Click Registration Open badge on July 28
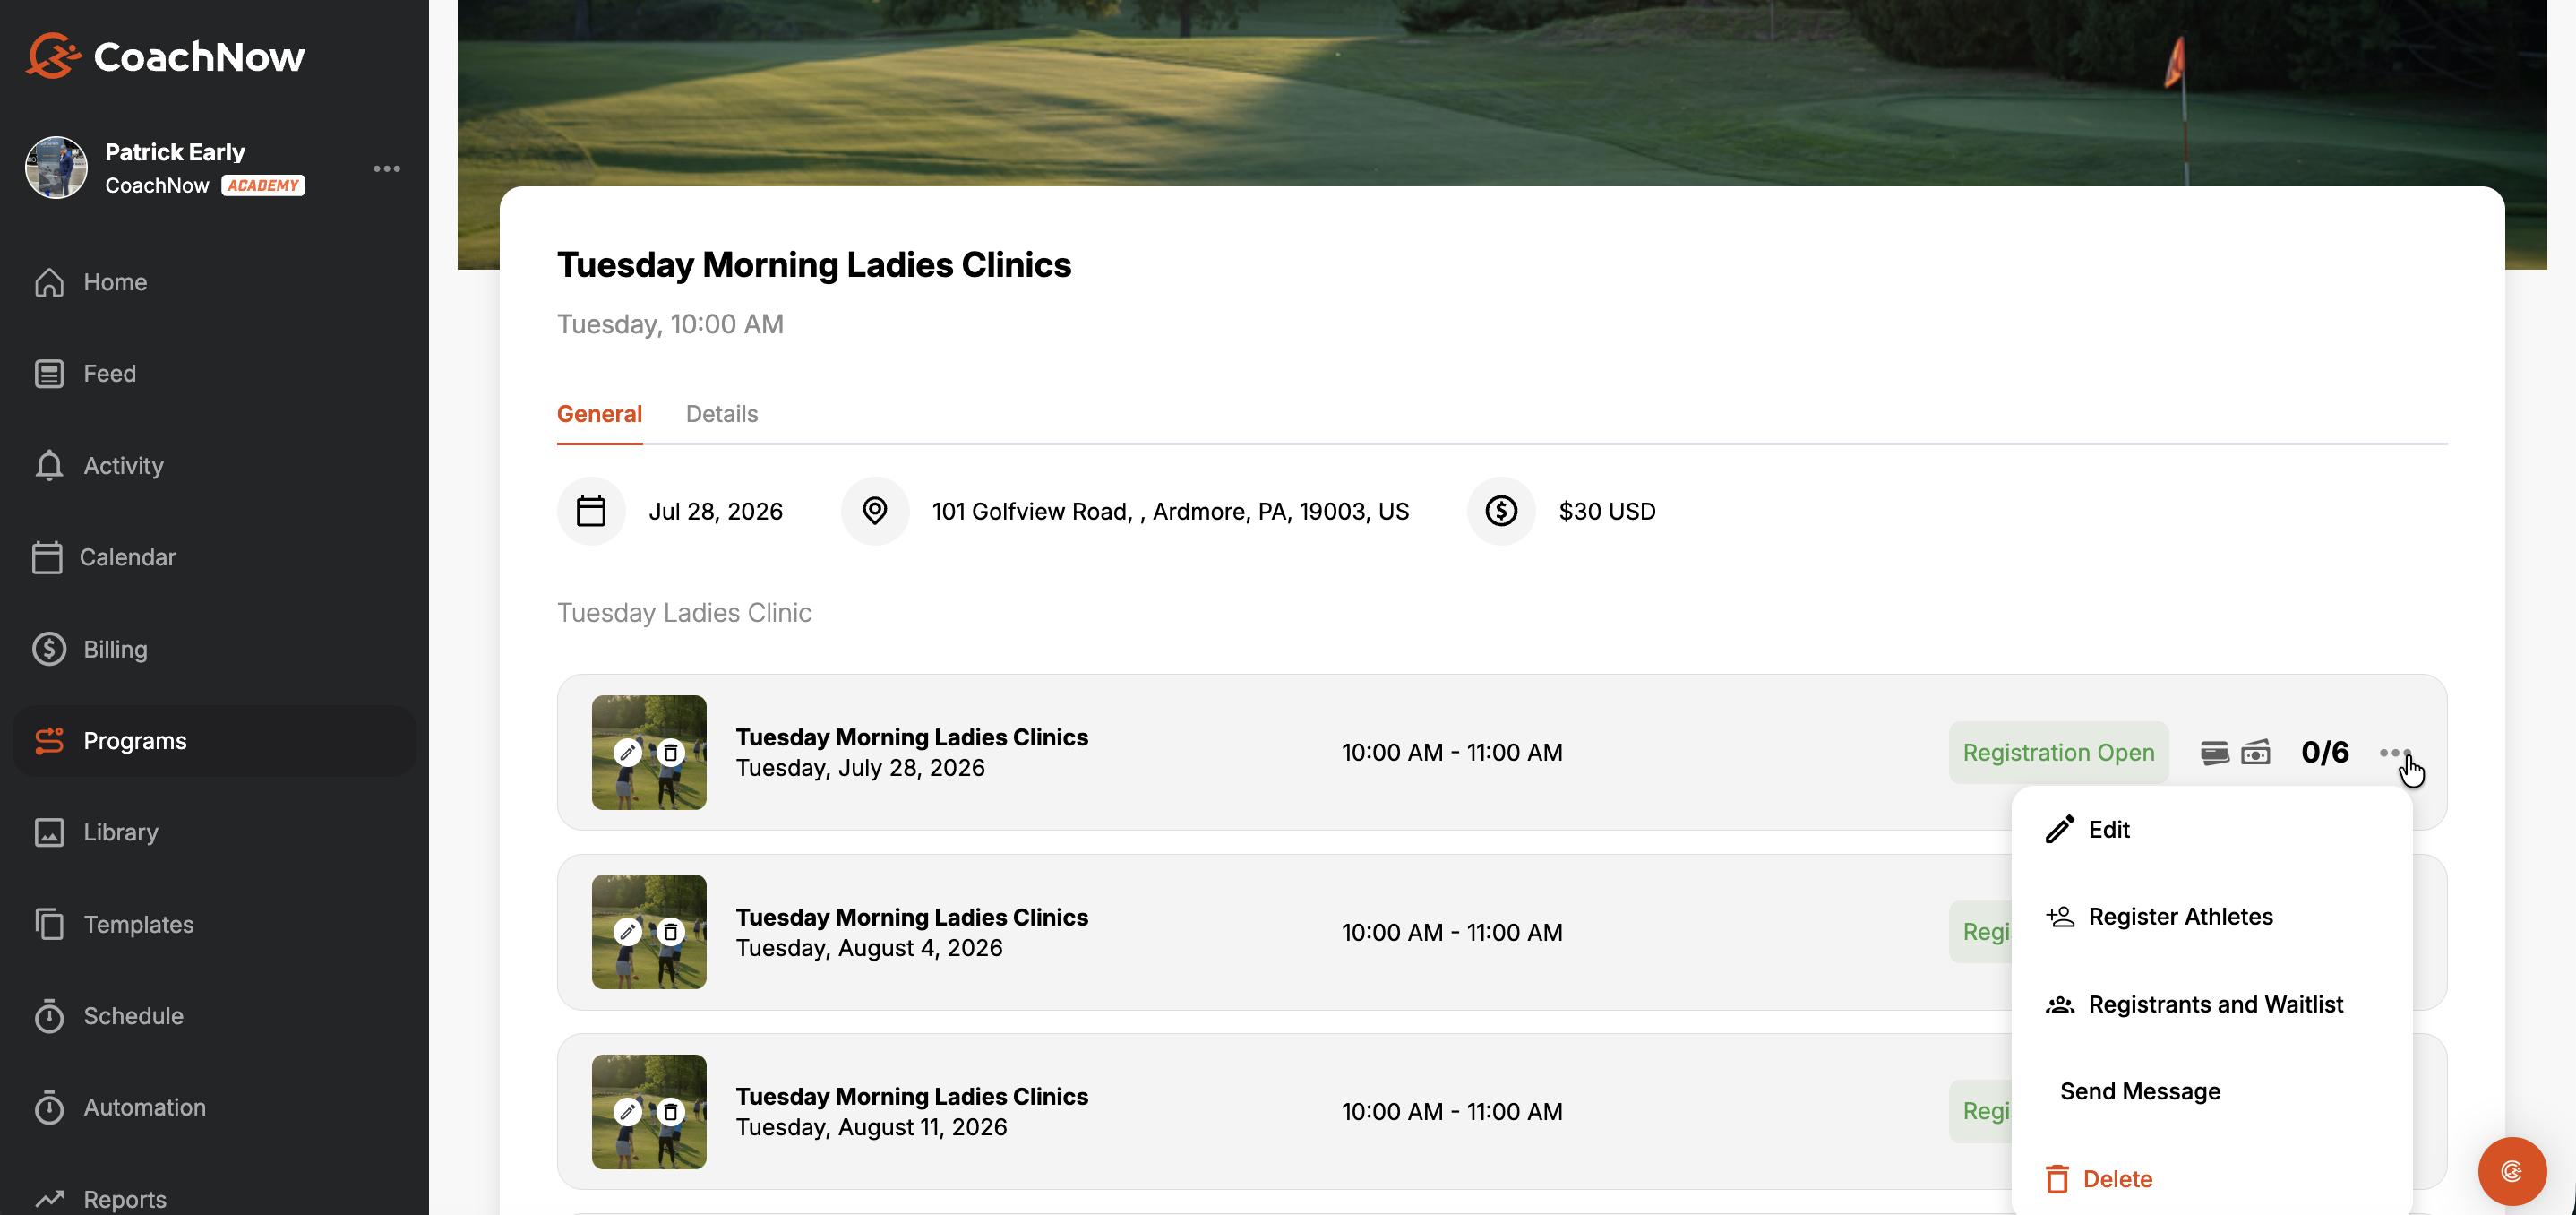 tap(2058, 752)
